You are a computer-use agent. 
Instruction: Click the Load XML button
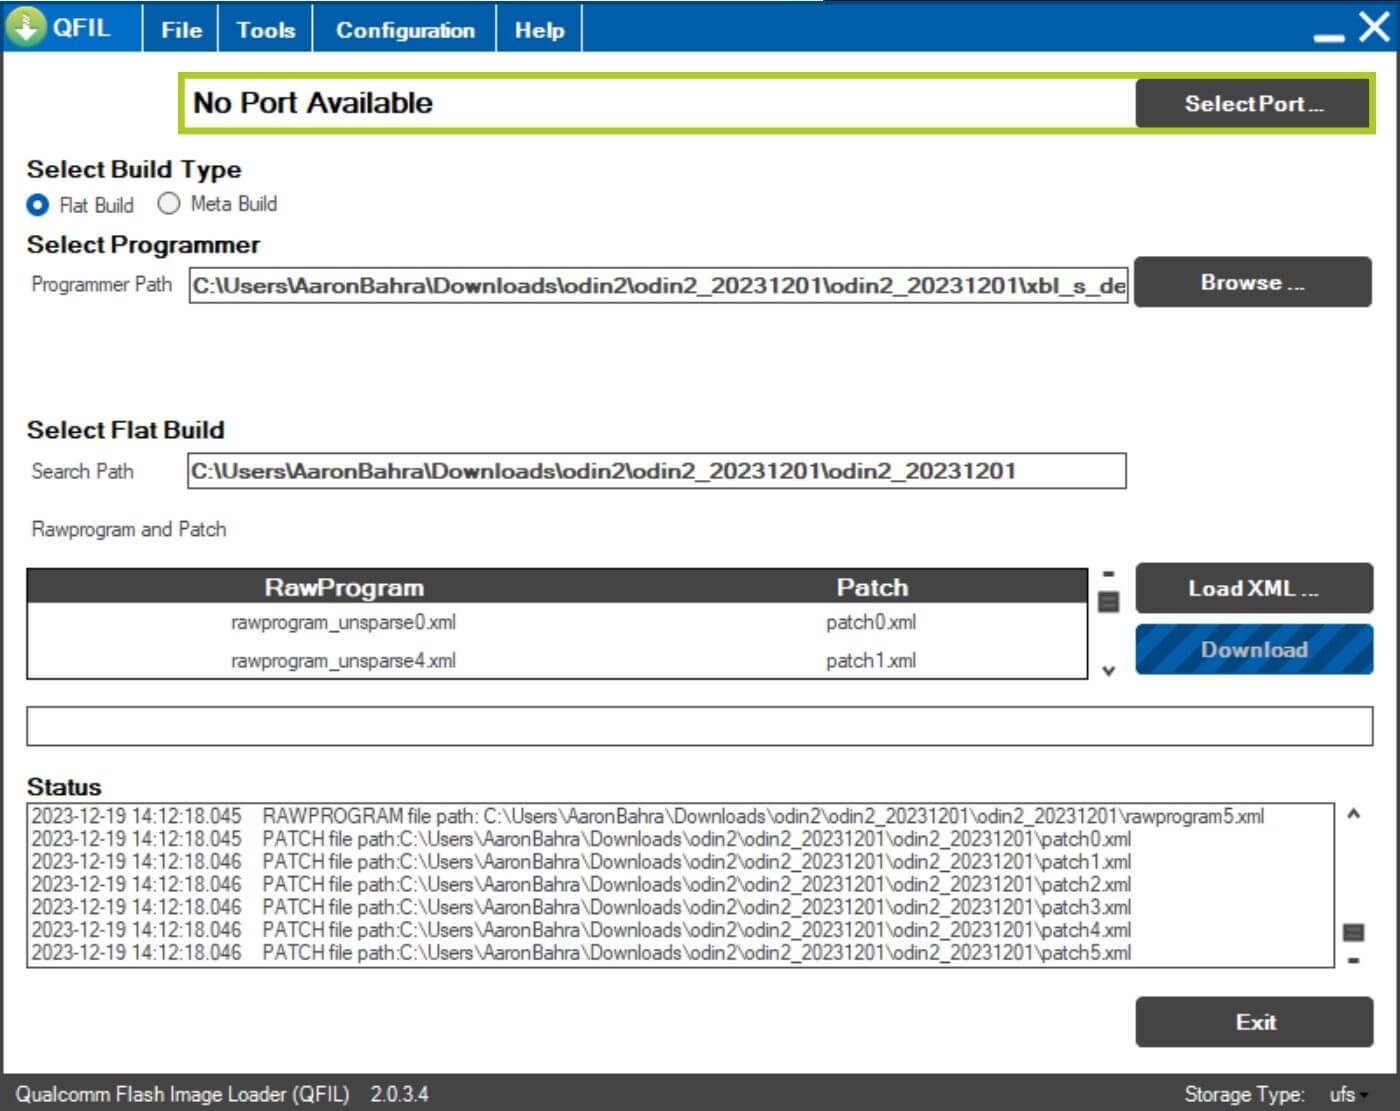(x=1253, y=589)
